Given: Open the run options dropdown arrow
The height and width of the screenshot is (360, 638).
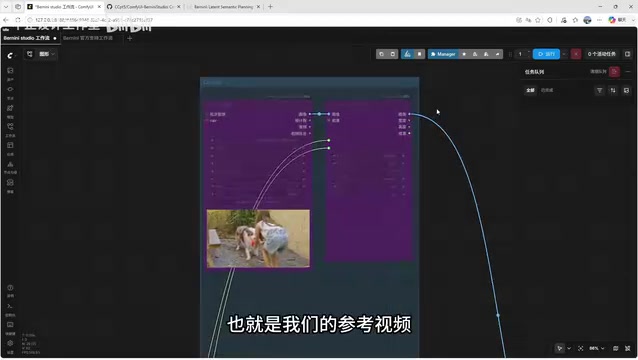Looking at the screenshot, I should (564, 54).
